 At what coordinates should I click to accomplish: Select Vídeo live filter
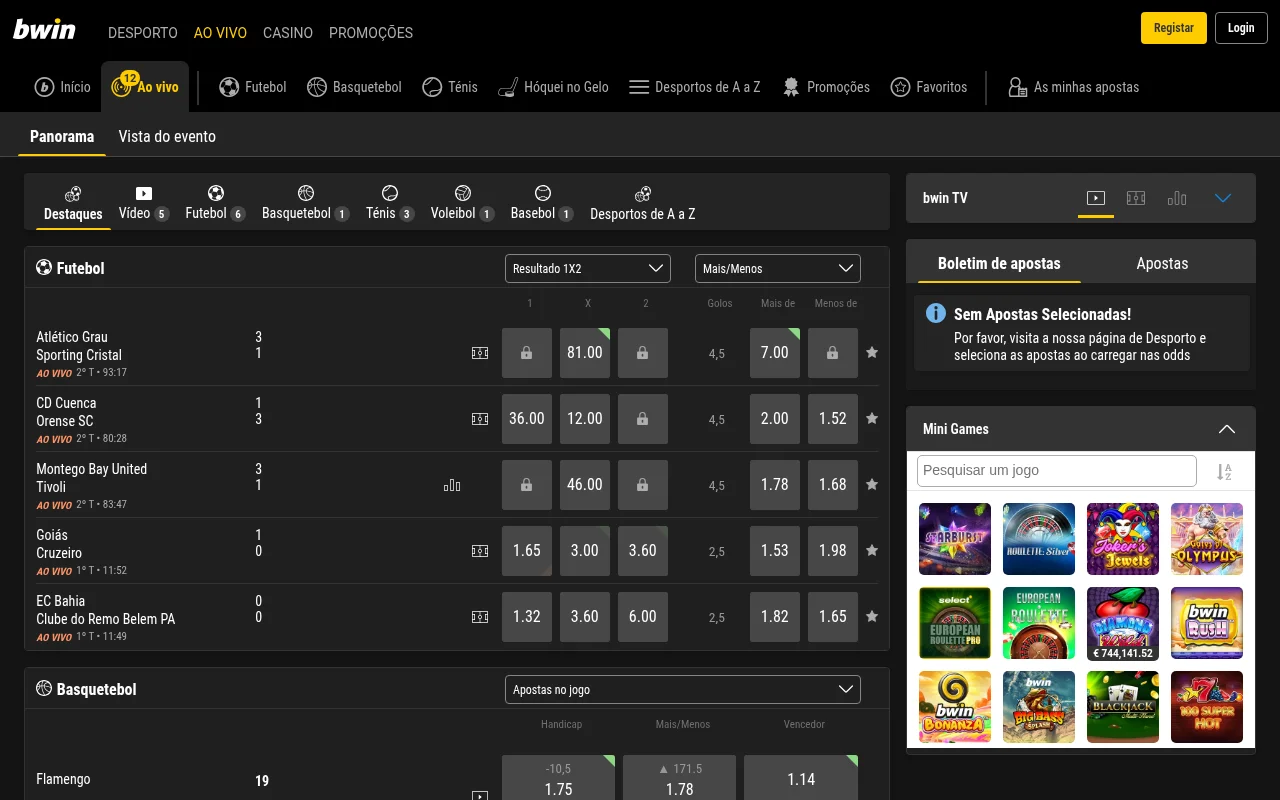coord(144,203)
